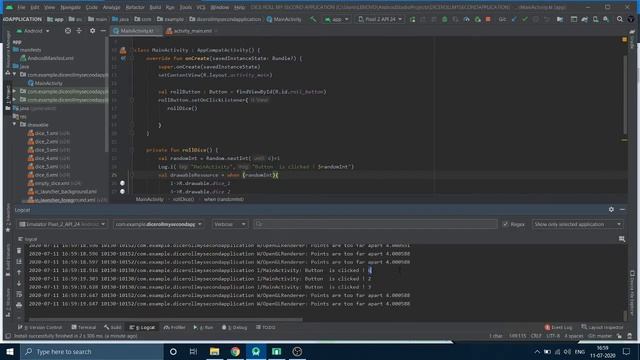Select AndroidManifest.xml in project tree

click(x=47, y=58)
